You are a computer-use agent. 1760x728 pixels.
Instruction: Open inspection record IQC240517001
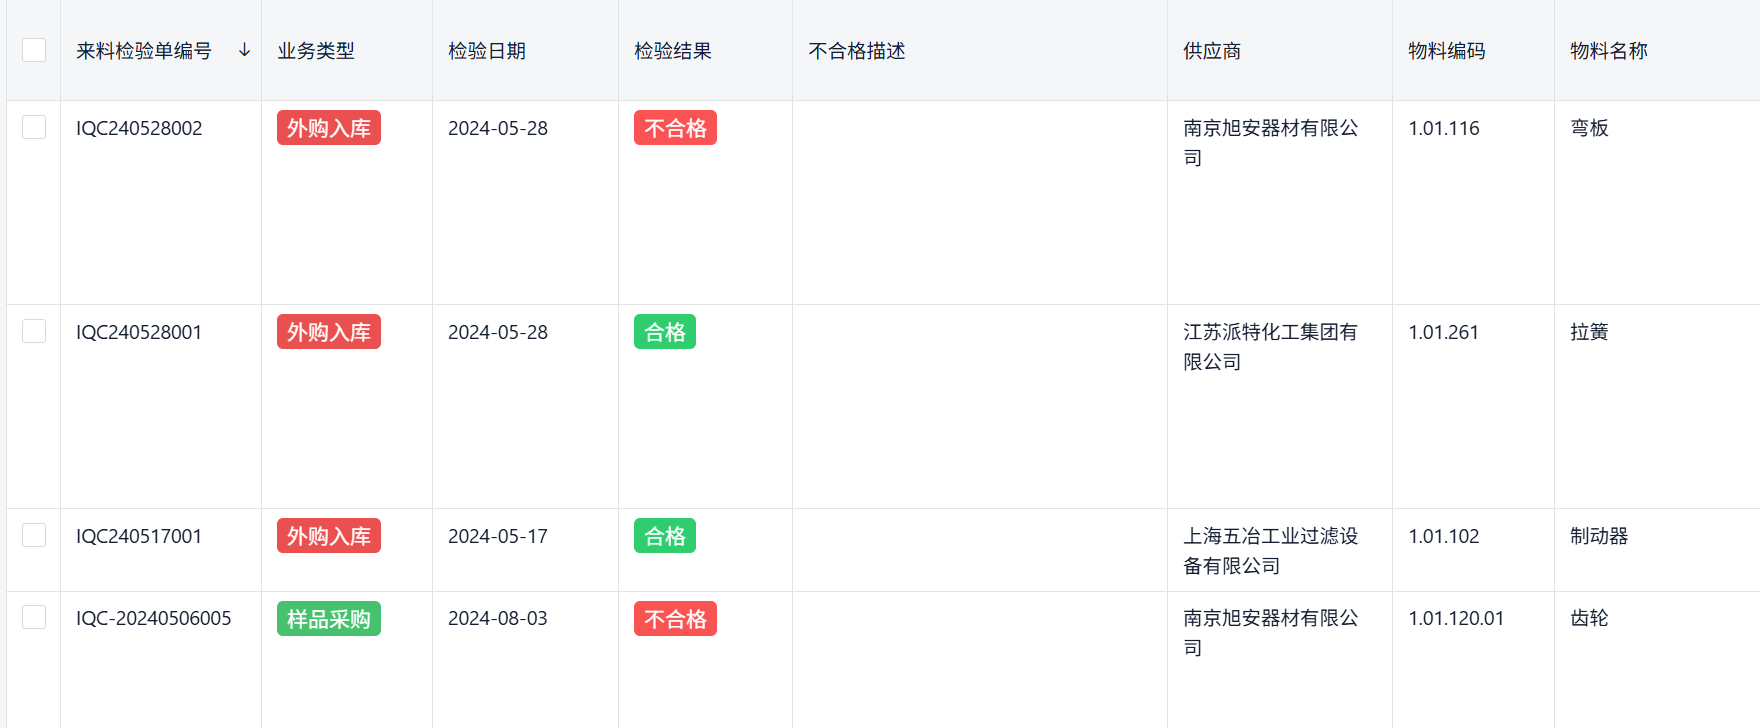click(x=139, y=536)
